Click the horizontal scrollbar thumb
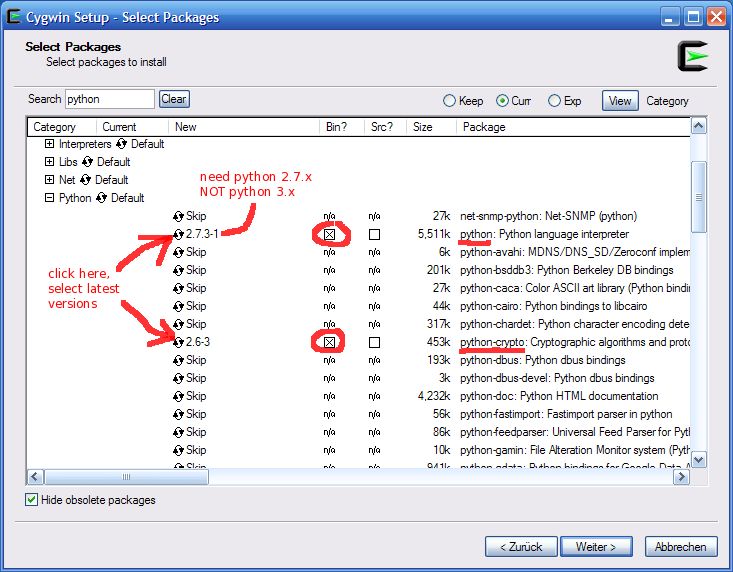Image resolution: width=733 pixels, height=572 pixels. tap(126, 477)
